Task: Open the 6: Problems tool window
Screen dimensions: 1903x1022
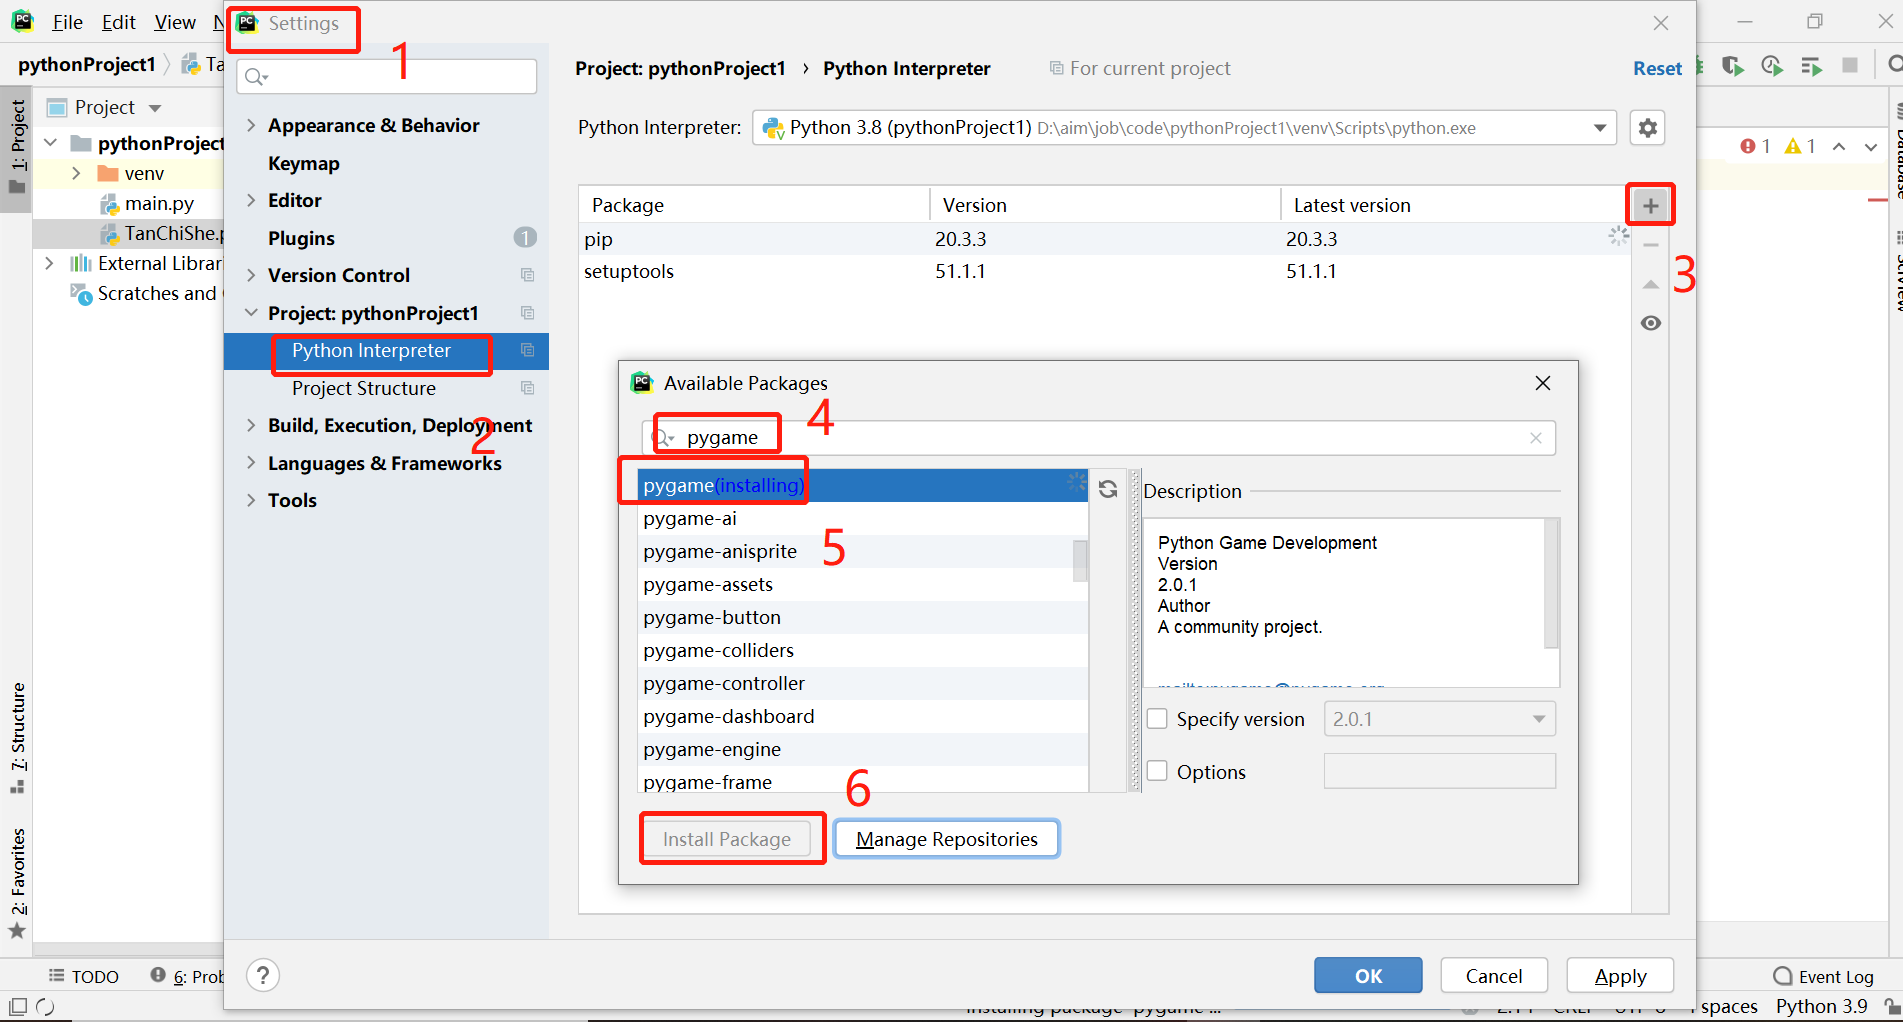Action: (188, 976)
